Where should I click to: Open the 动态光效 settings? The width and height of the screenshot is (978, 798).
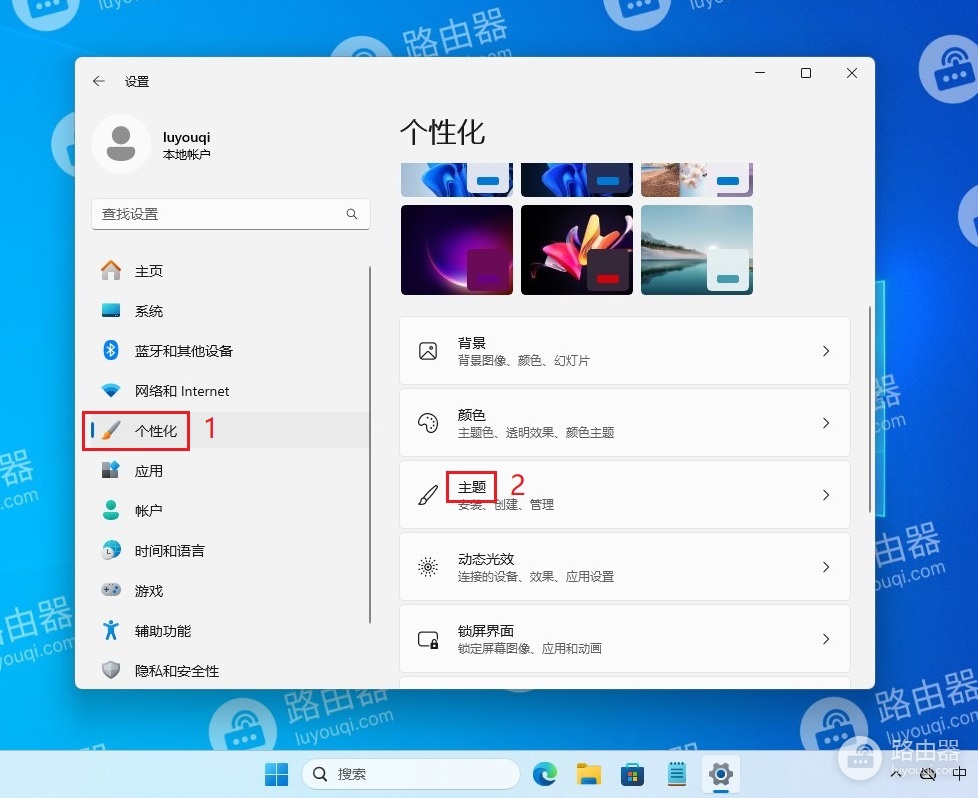[x=624, y=567]
